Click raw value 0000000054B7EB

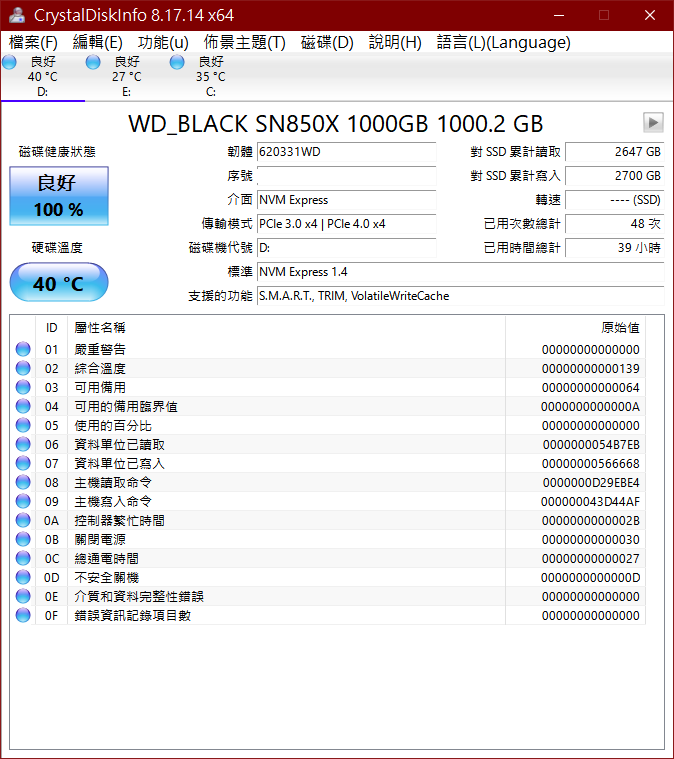pos(591,444)
